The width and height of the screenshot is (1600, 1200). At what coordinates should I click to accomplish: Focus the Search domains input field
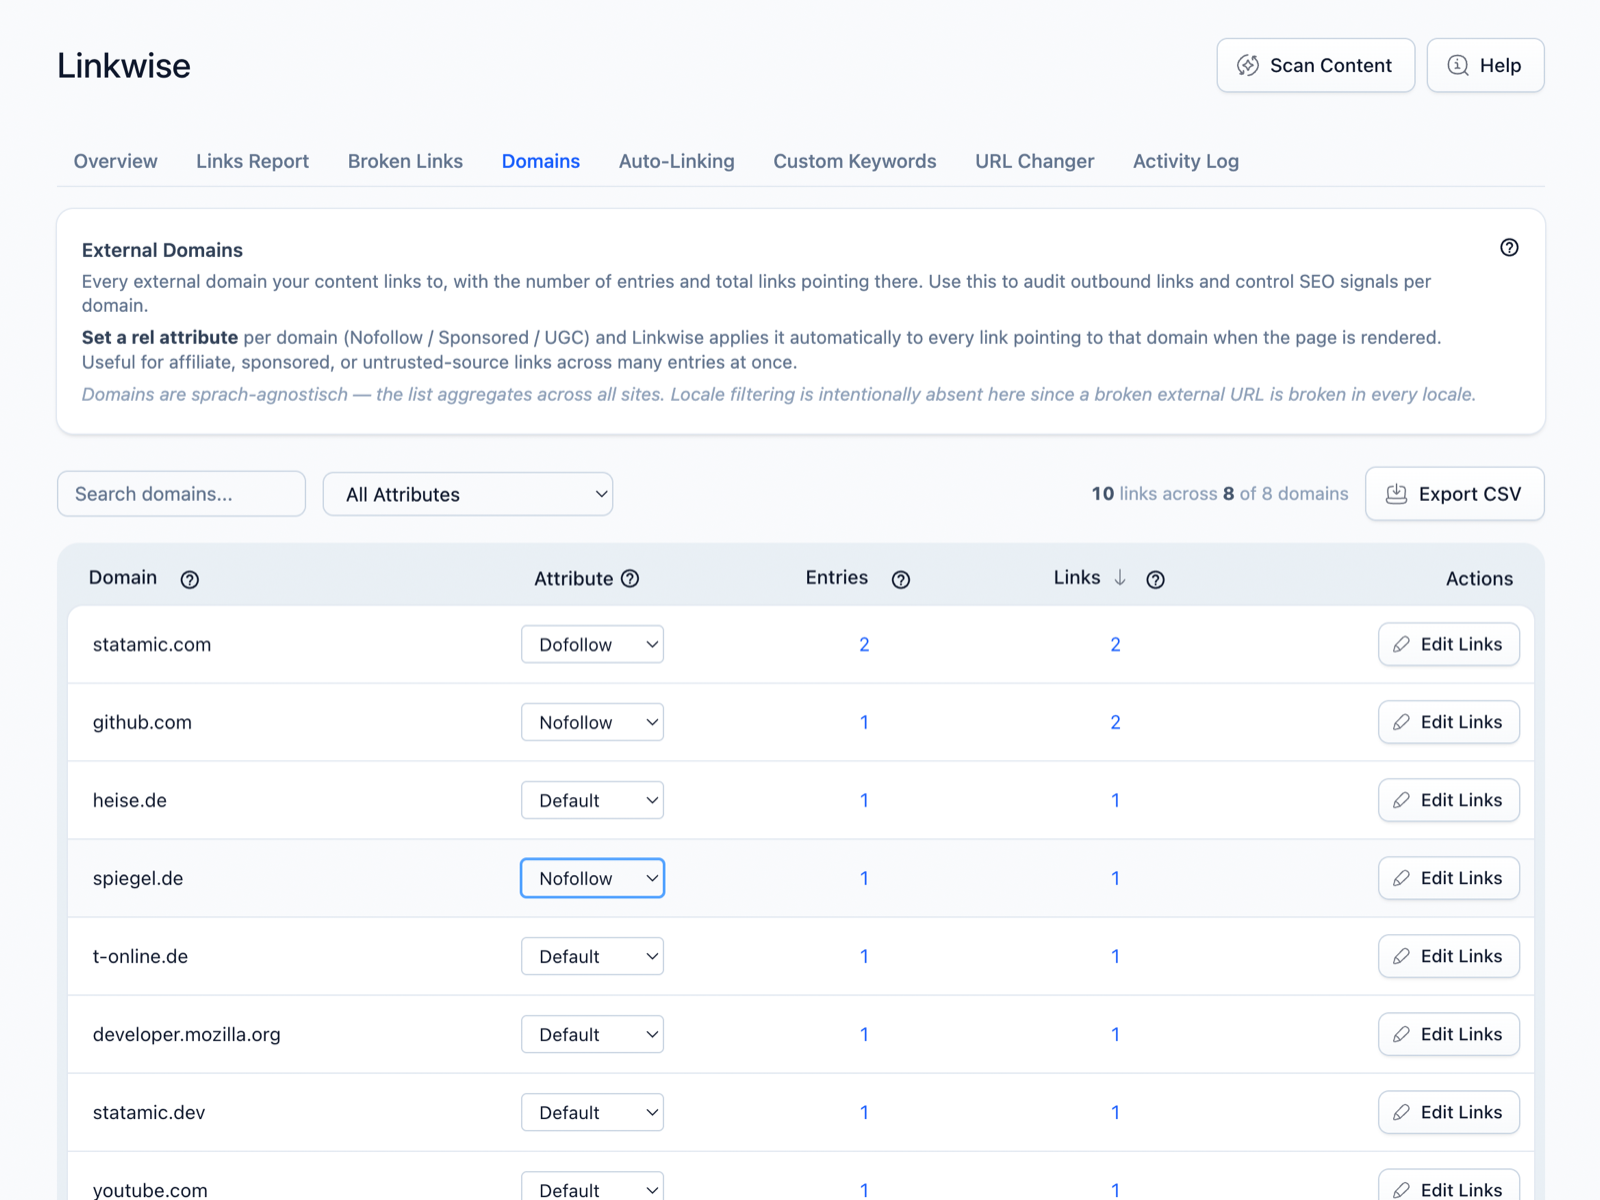point(181,494)
